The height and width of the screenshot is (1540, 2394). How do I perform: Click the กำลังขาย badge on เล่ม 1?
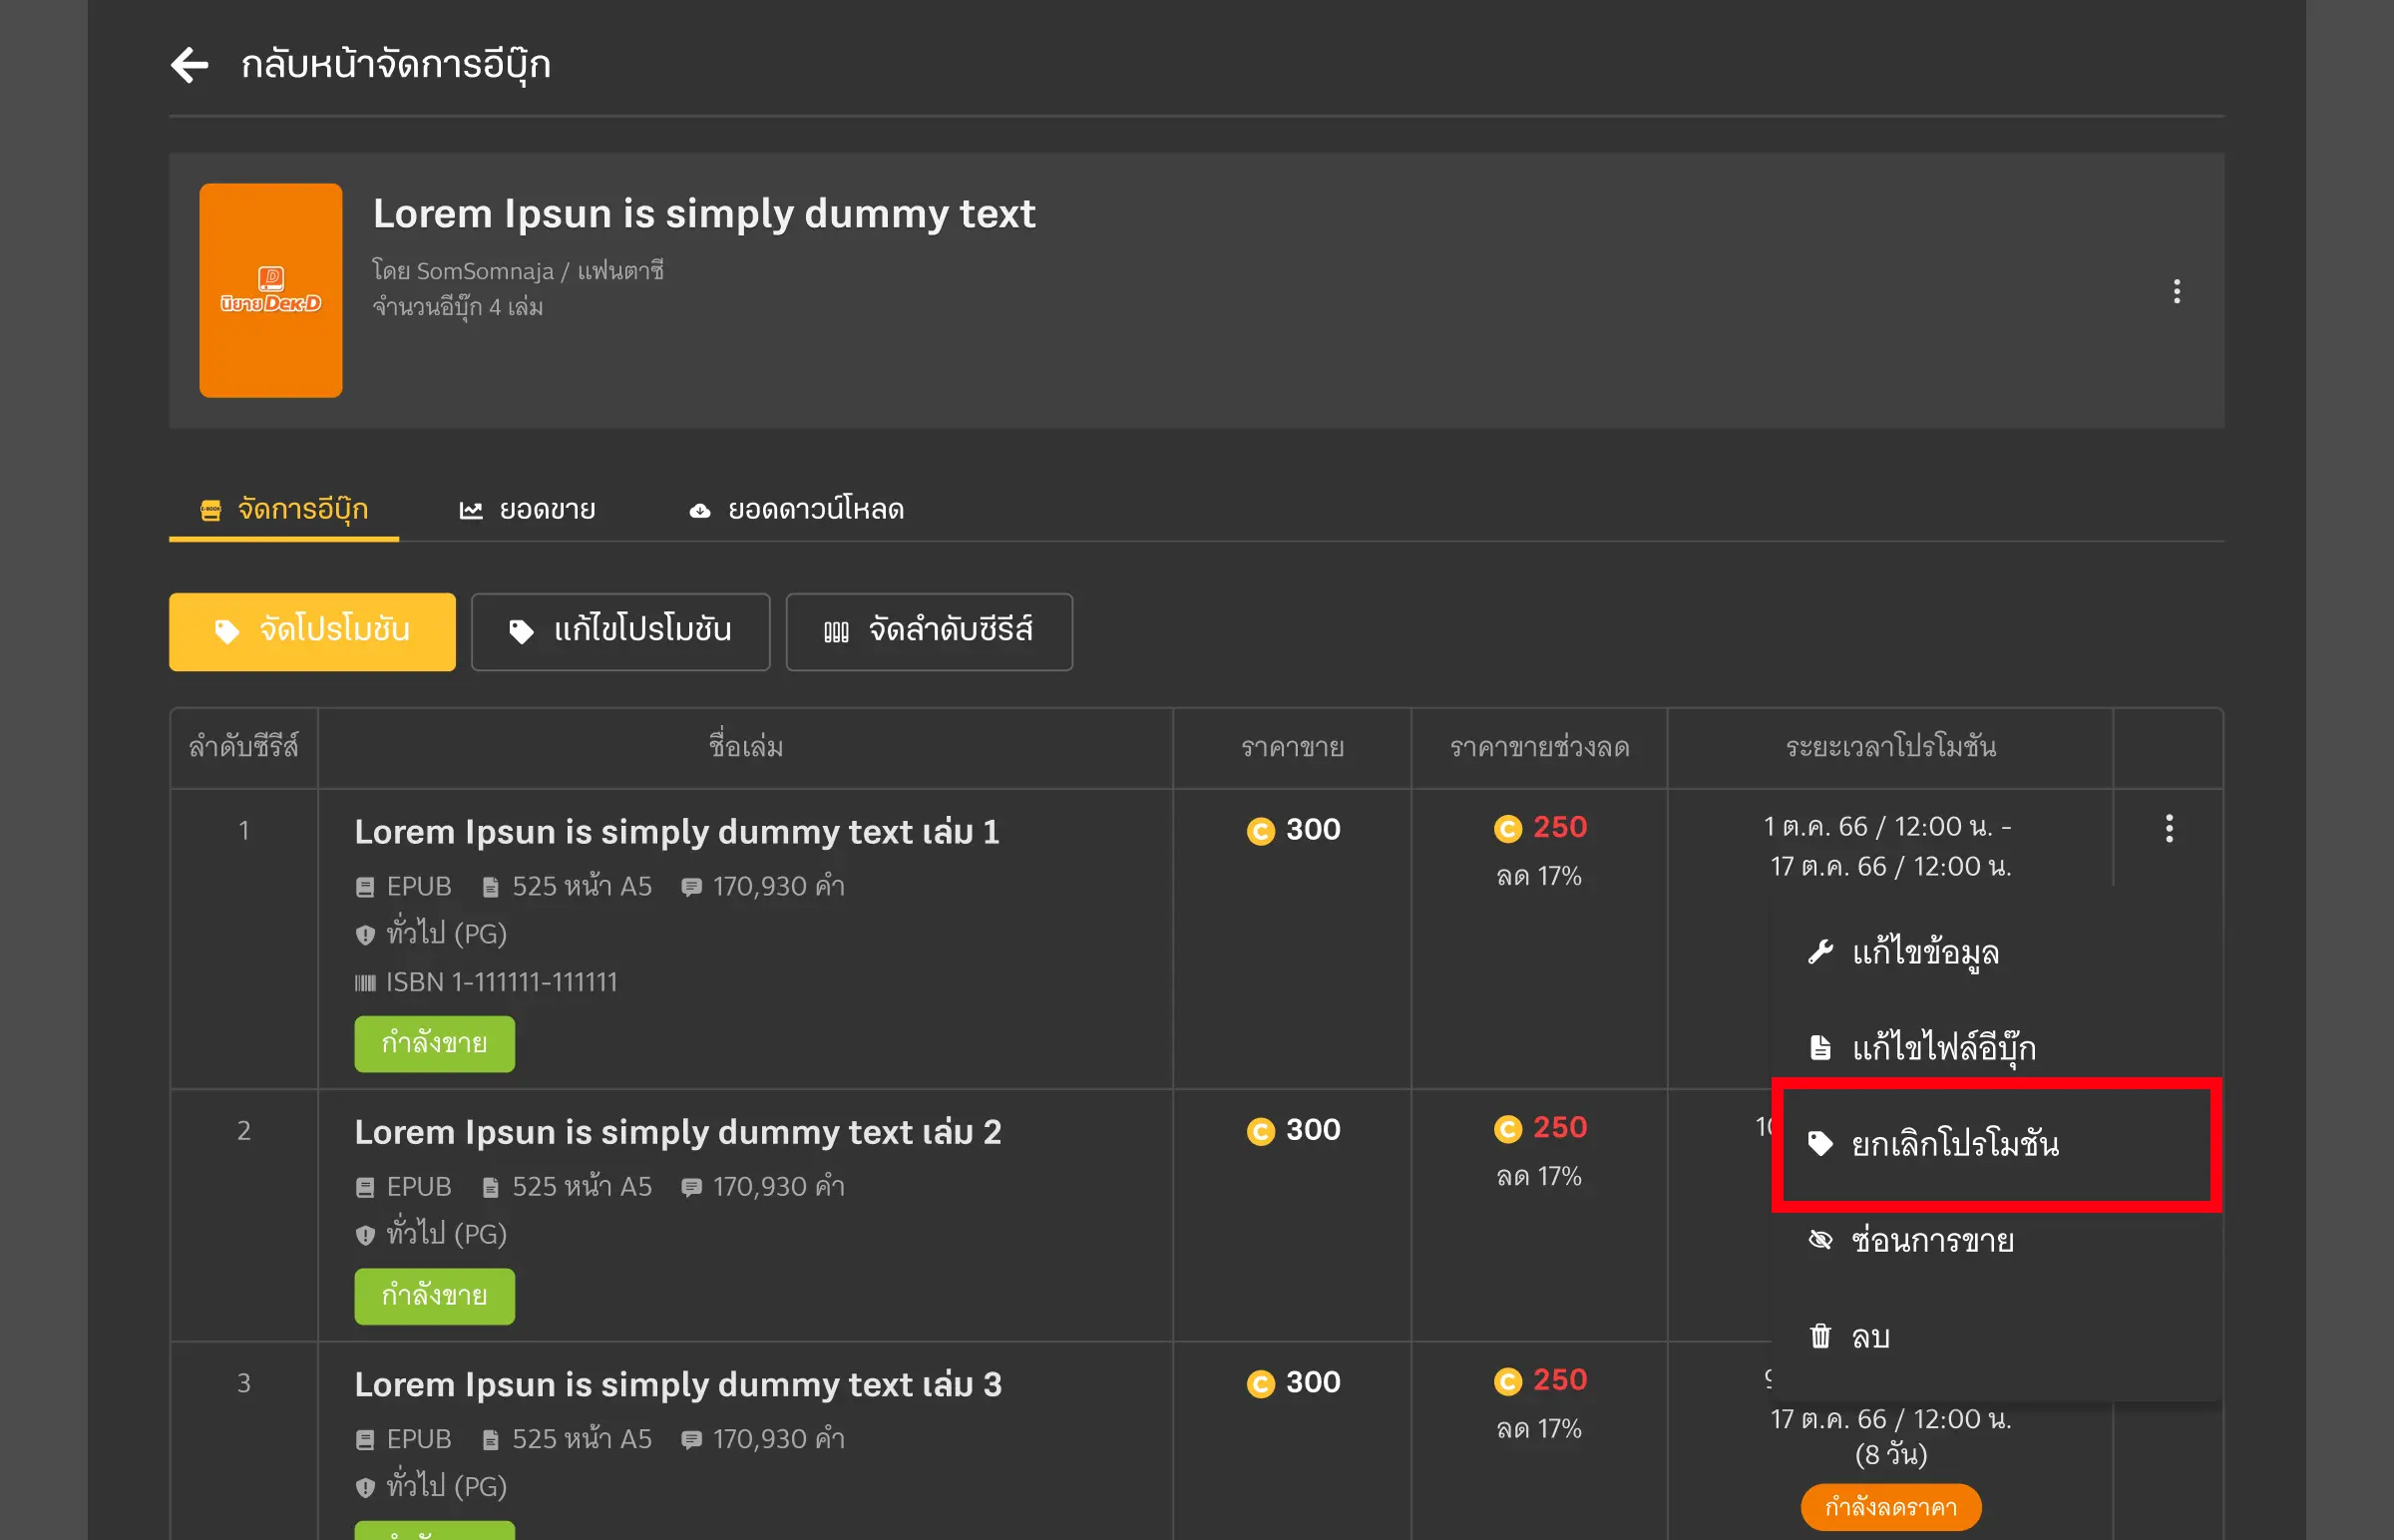[435, 1044]
